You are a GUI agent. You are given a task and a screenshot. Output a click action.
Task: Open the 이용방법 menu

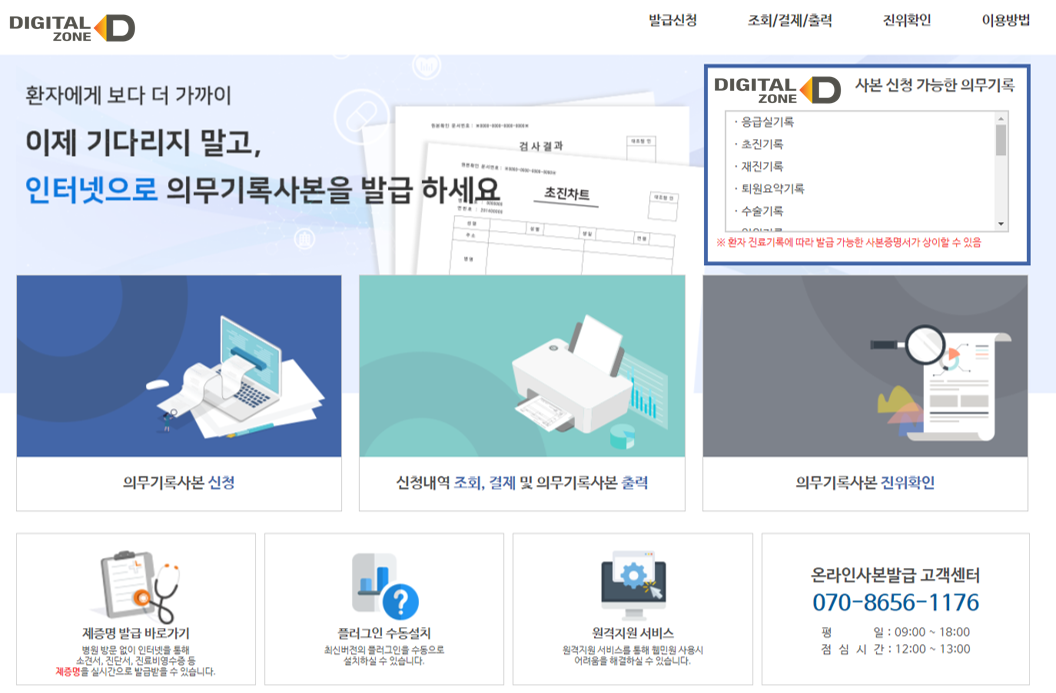click(1005, 20)
